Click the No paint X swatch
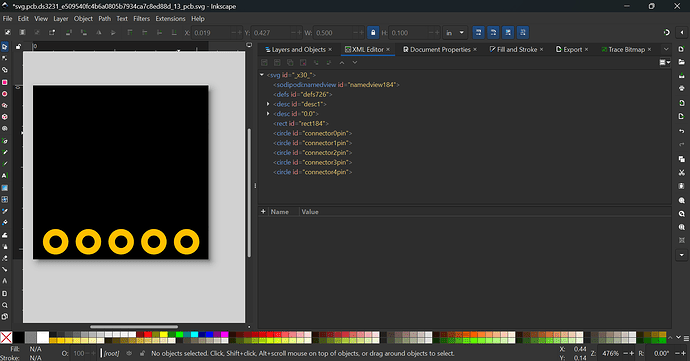This screenshot has width=690, height=361. (x=6, y=338)
